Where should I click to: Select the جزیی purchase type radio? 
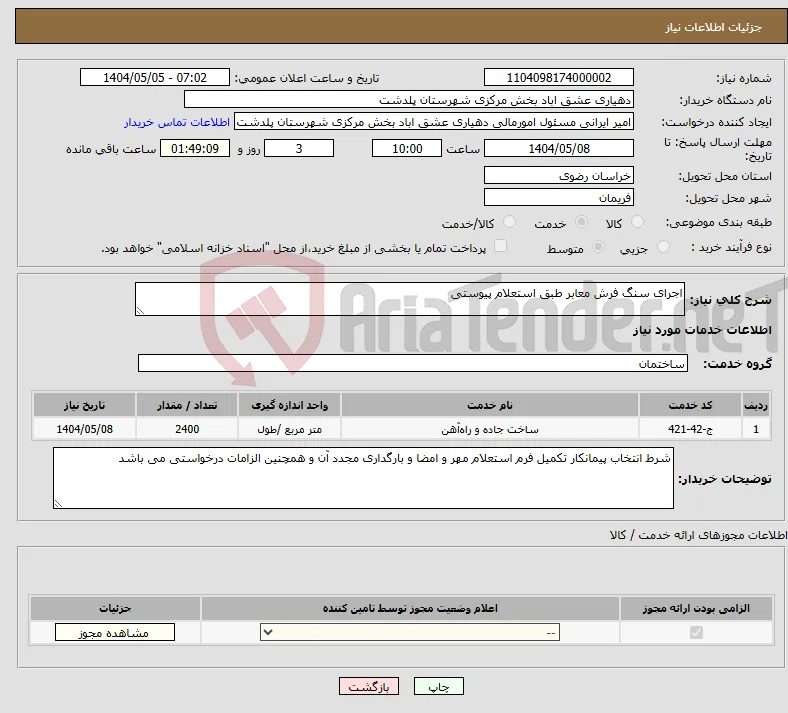[x=663, y=247]
